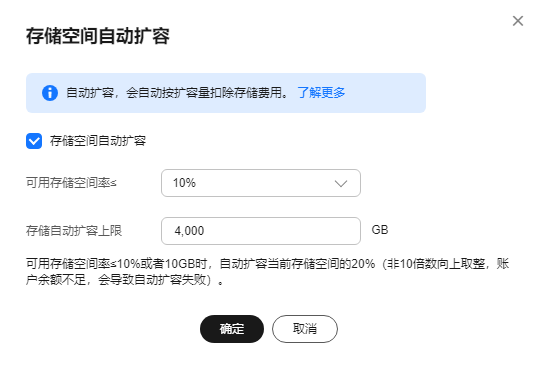This screenshot has height=372, width=540.
Task: Click the 可用存储空间率≤ field label
Action: [x=71, y=183]
